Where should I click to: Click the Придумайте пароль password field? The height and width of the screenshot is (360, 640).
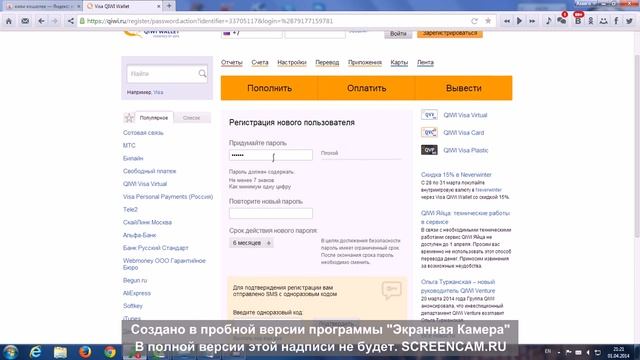pos(271,155)
